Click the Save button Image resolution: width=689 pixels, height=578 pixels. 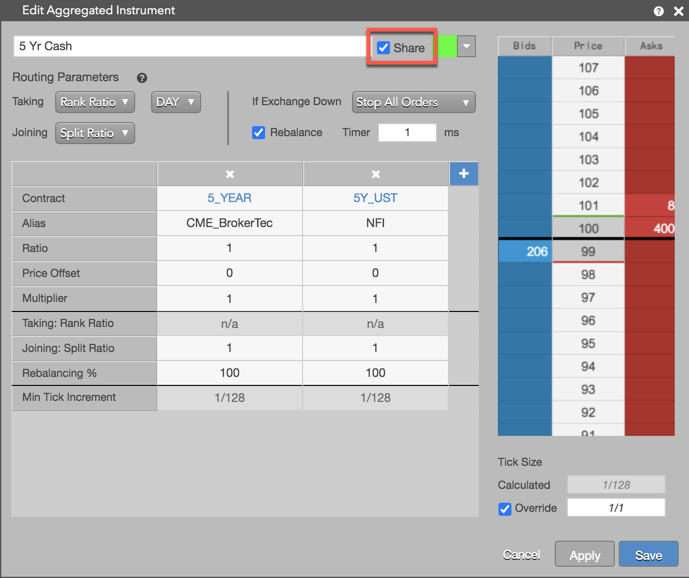point(649,555)
